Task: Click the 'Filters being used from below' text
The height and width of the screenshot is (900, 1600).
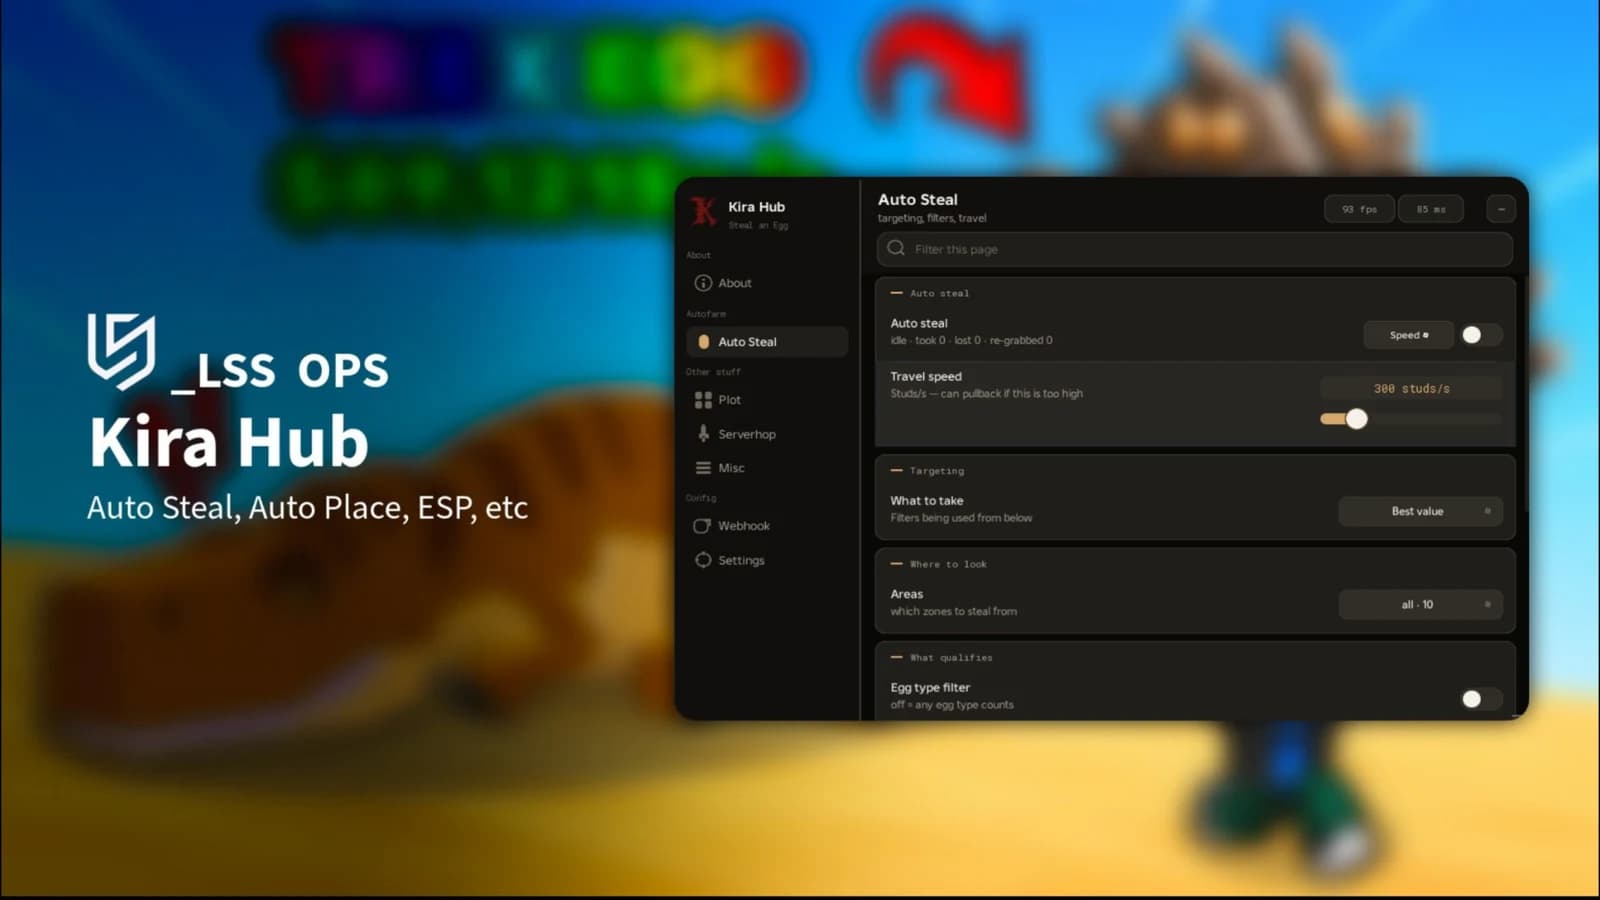Action: coord(961,518)
